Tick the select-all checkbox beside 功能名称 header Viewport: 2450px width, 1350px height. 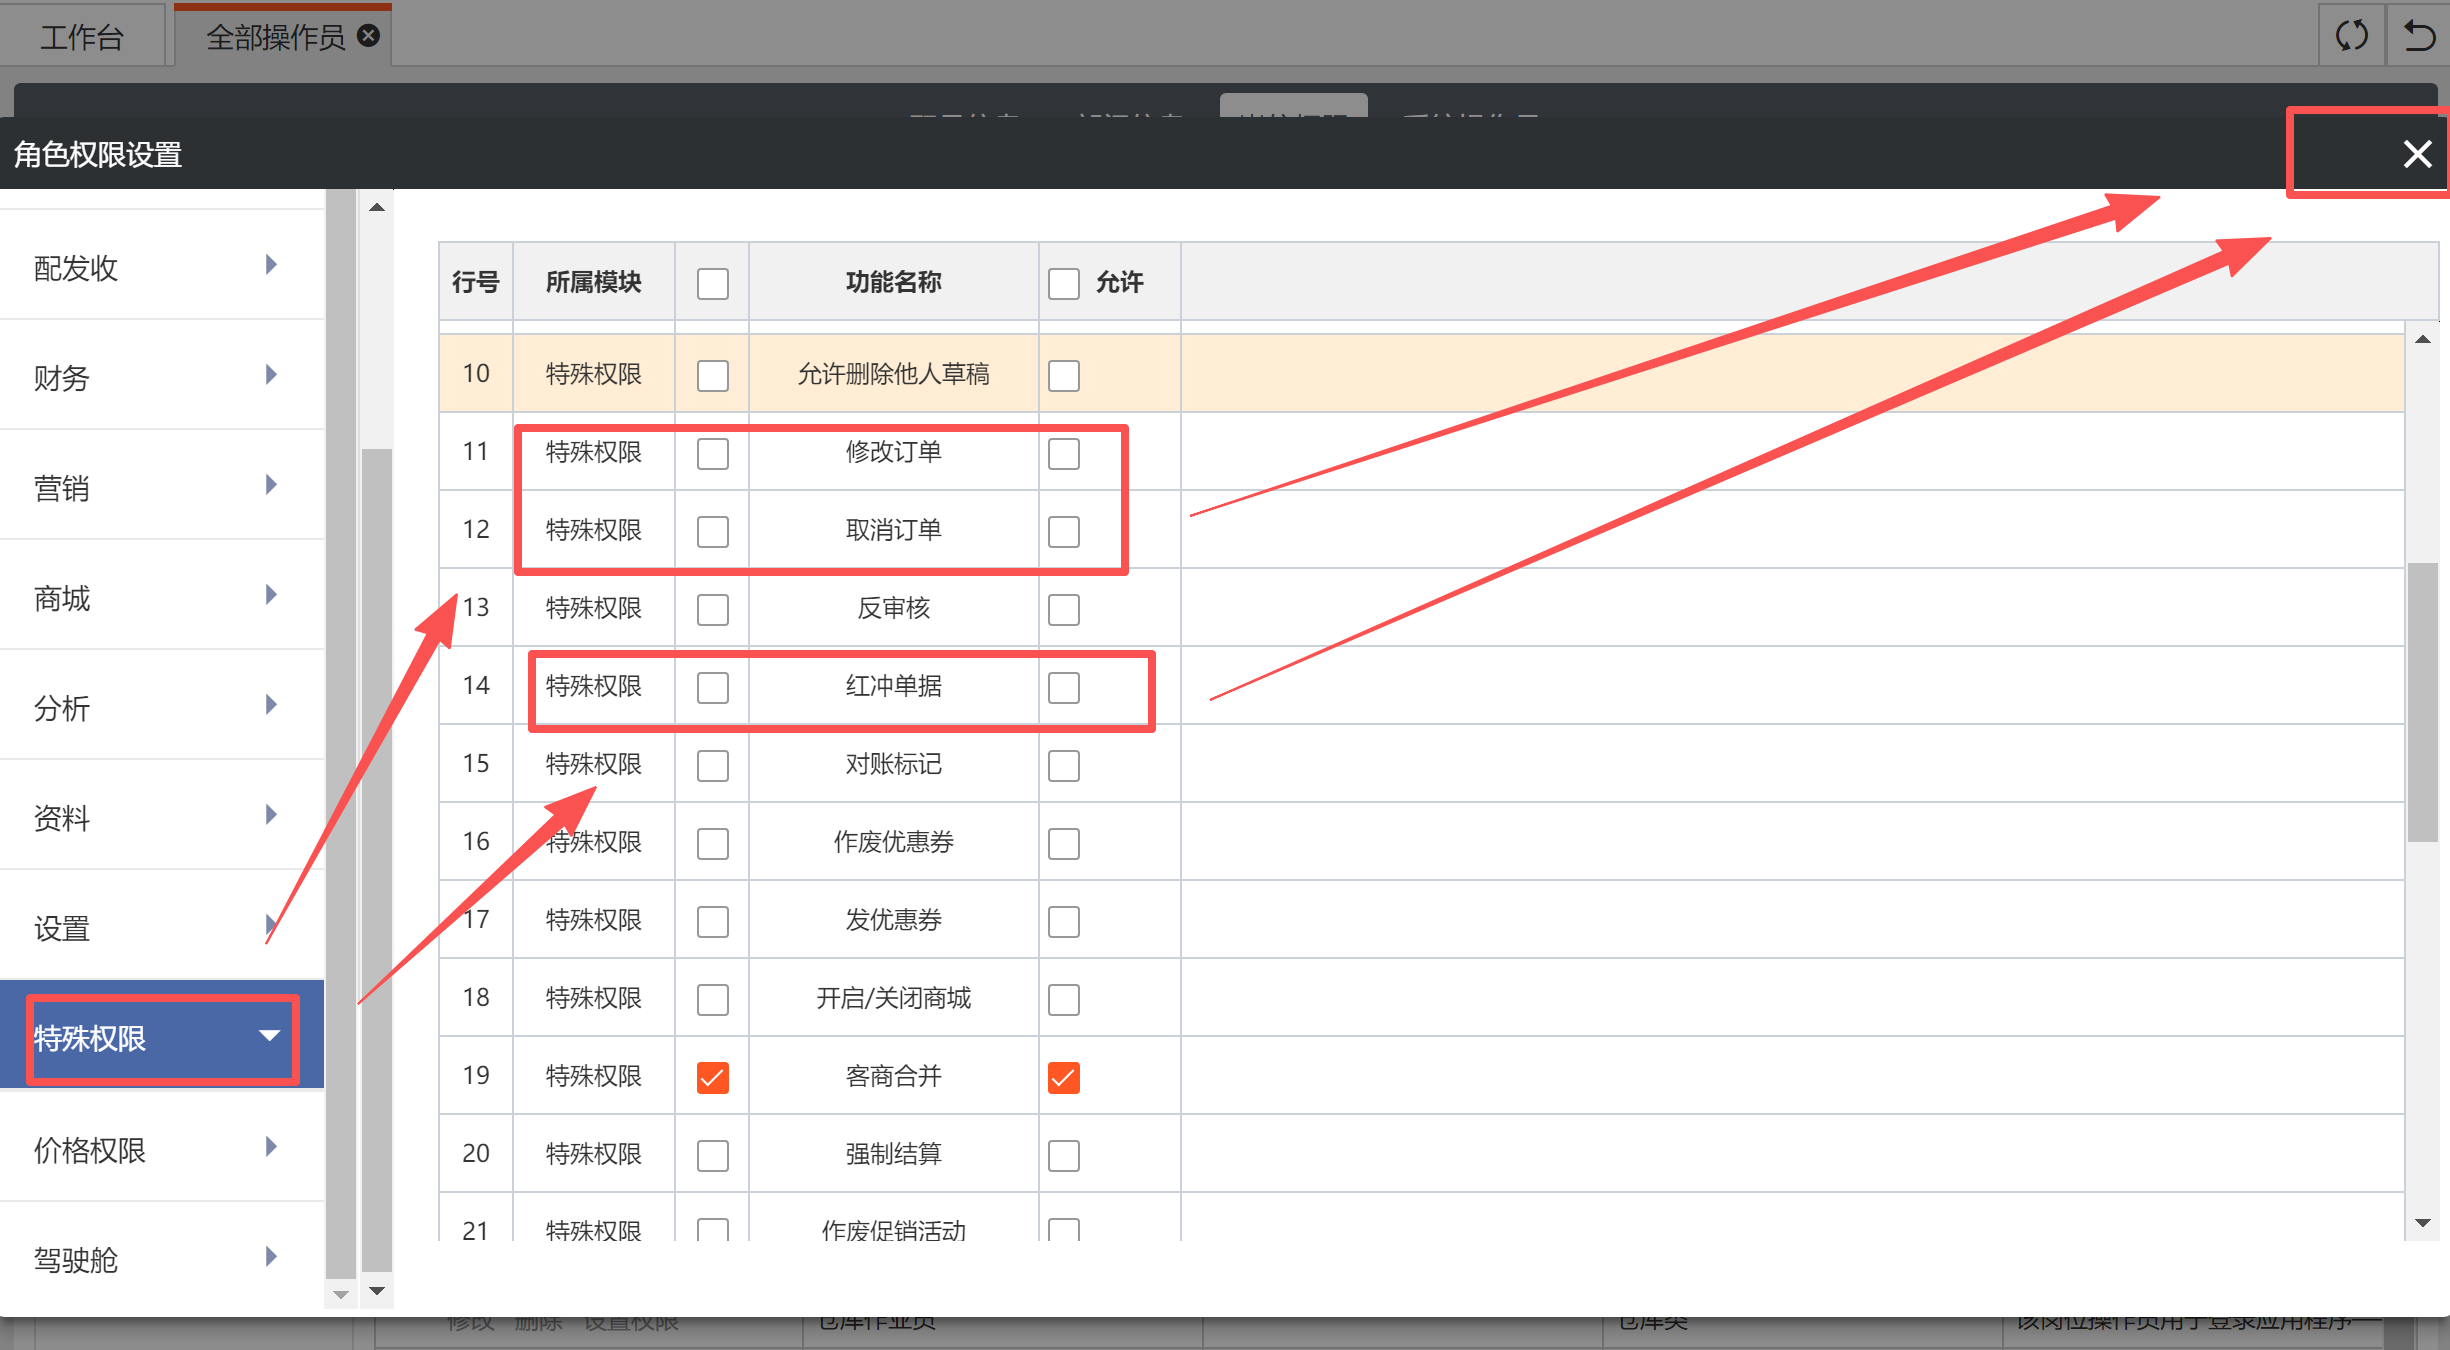click(713, 283)
